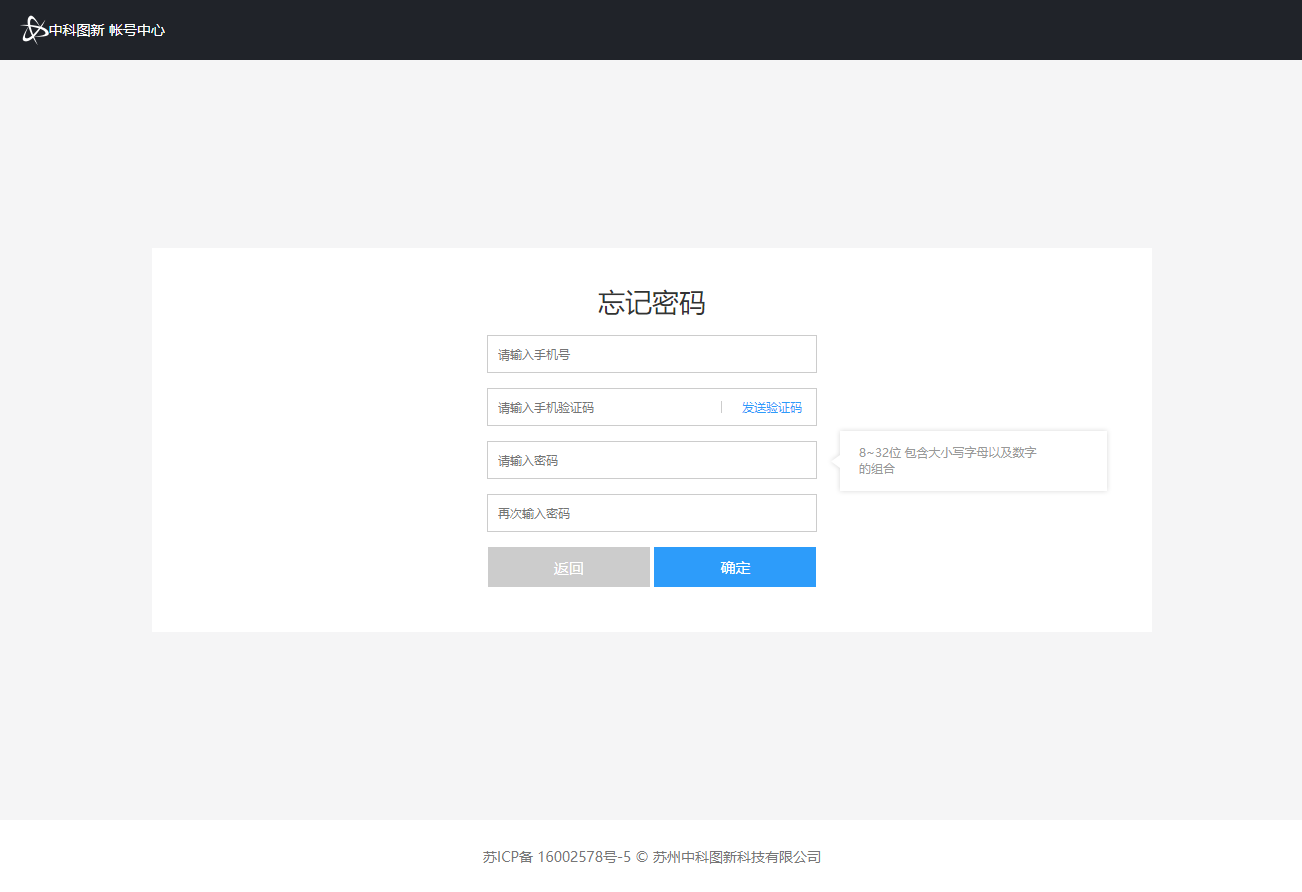Focus the 请输入手机号 phone number field
1302x892 pixels.
click(x=651, y=354)
